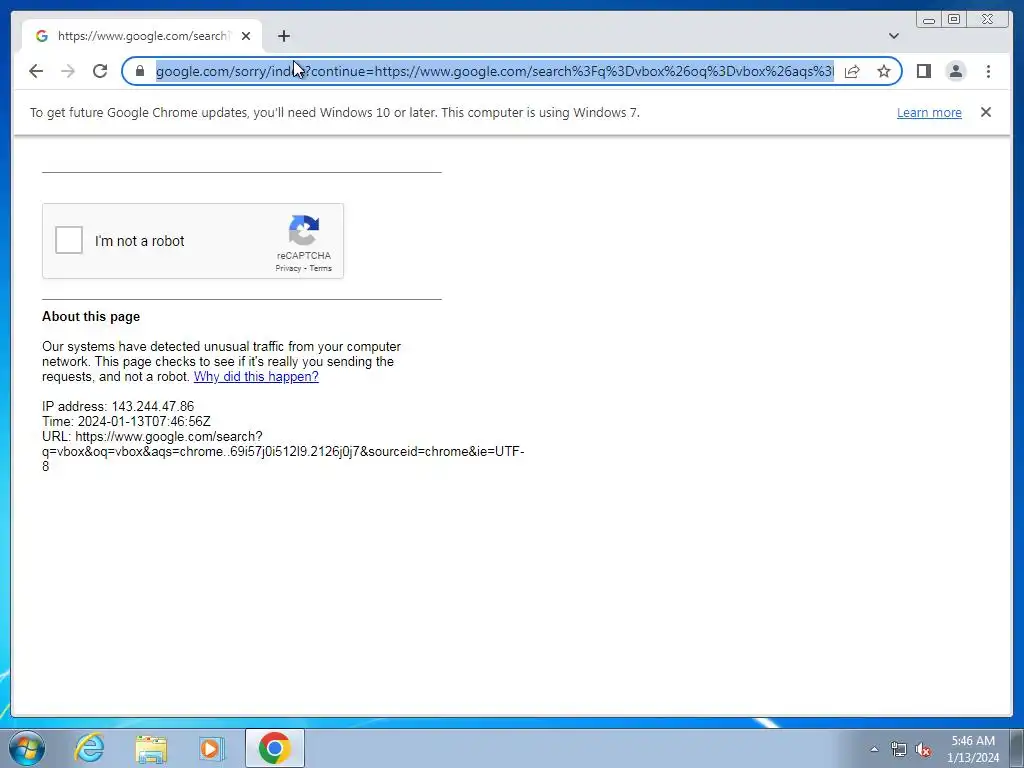Close the Chrome window
The image size is (1024, 768).
(x=987, y=20)
